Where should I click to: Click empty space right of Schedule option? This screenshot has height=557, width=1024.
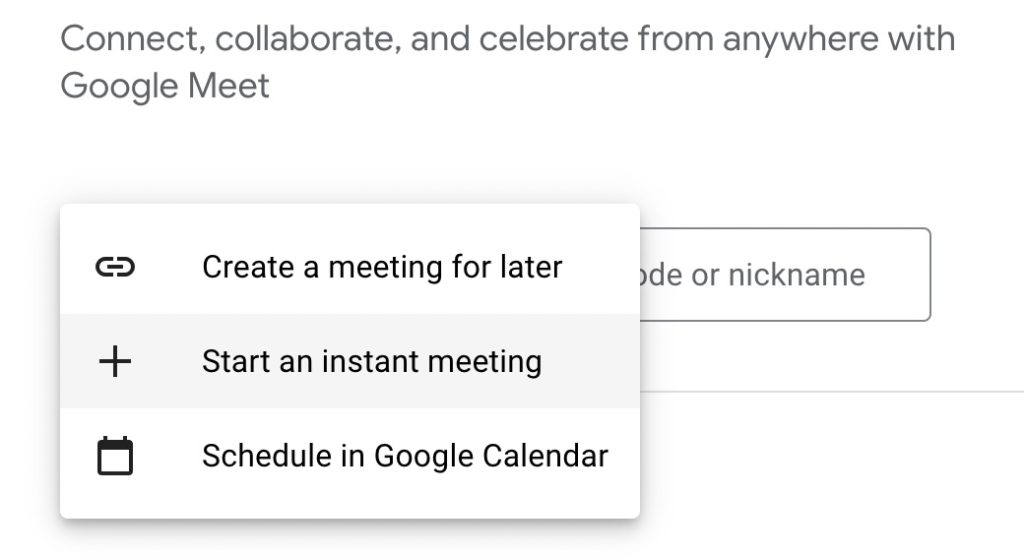click(624, 455)
